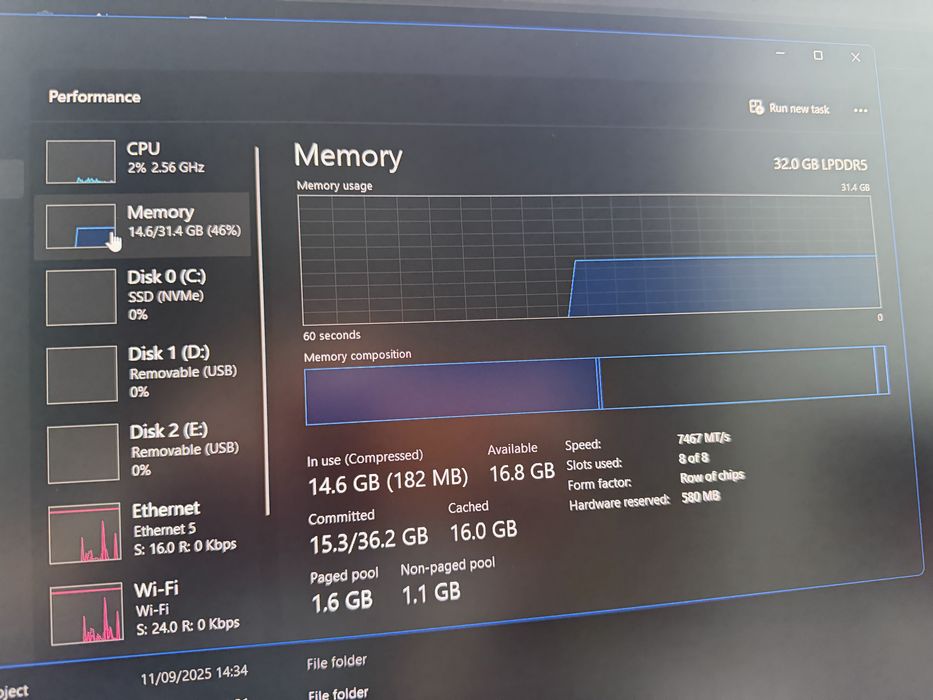Click Disk 2 (E:) graph thumbnail
933x700 pixels.
coord(83,453)
